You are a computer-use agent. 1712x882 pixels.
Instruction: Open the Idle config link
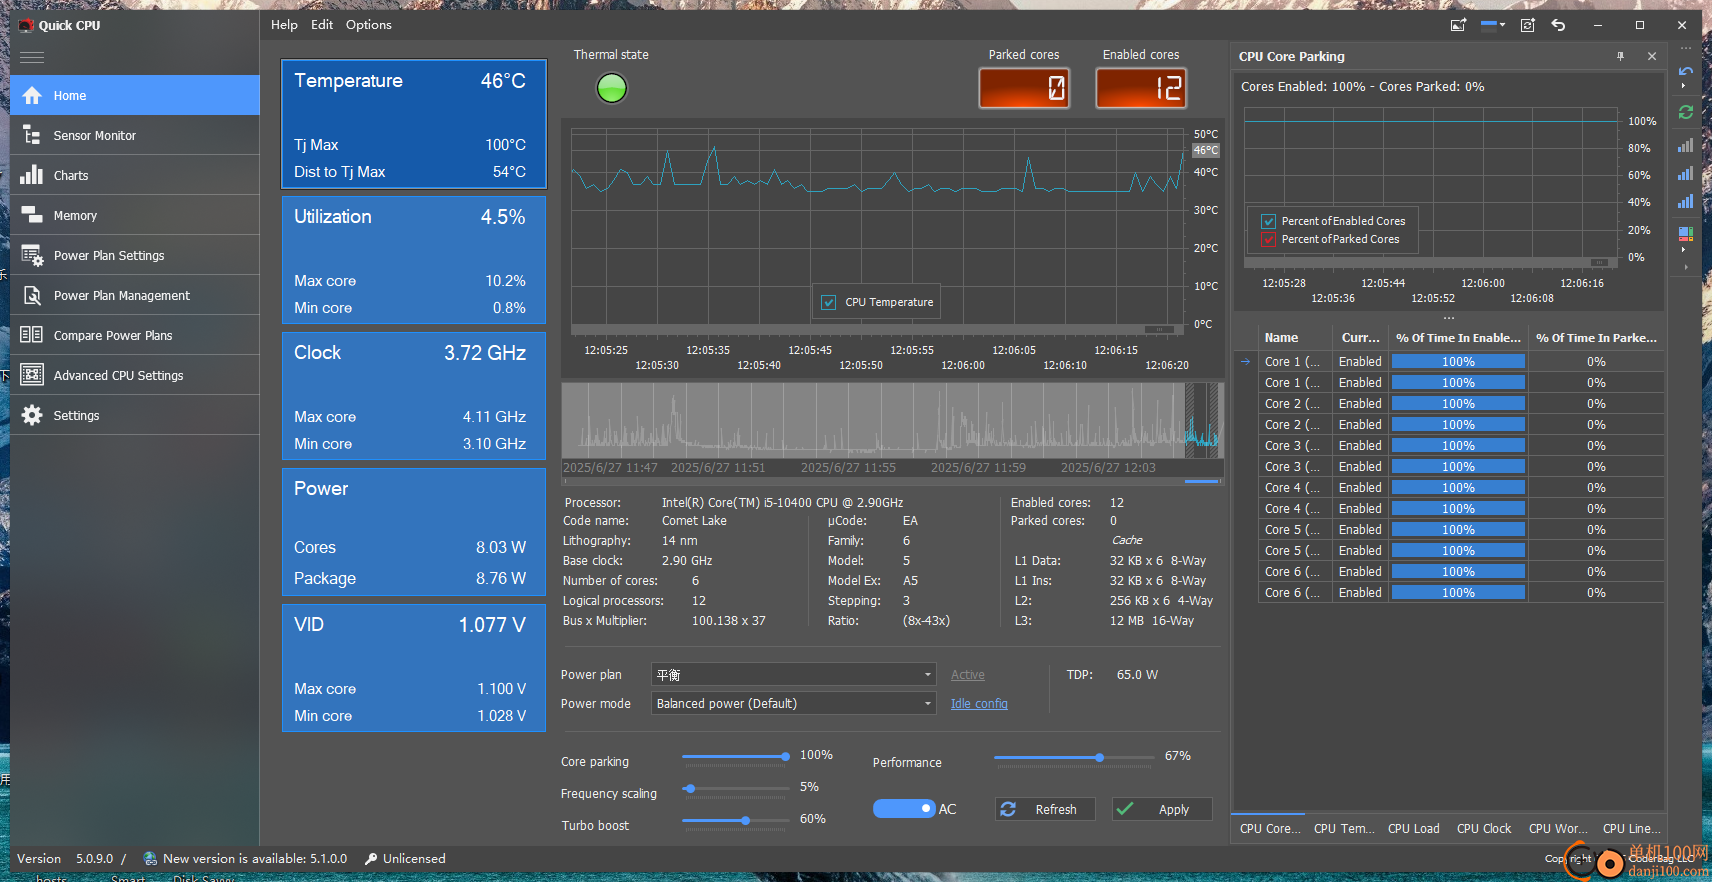tap(979, 704)
